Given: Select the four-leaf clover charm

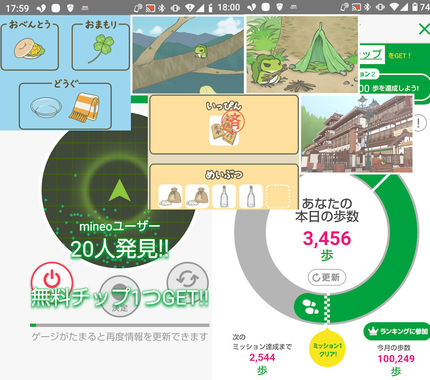Looking at the screenshot, I should click(x=101, y=49).
